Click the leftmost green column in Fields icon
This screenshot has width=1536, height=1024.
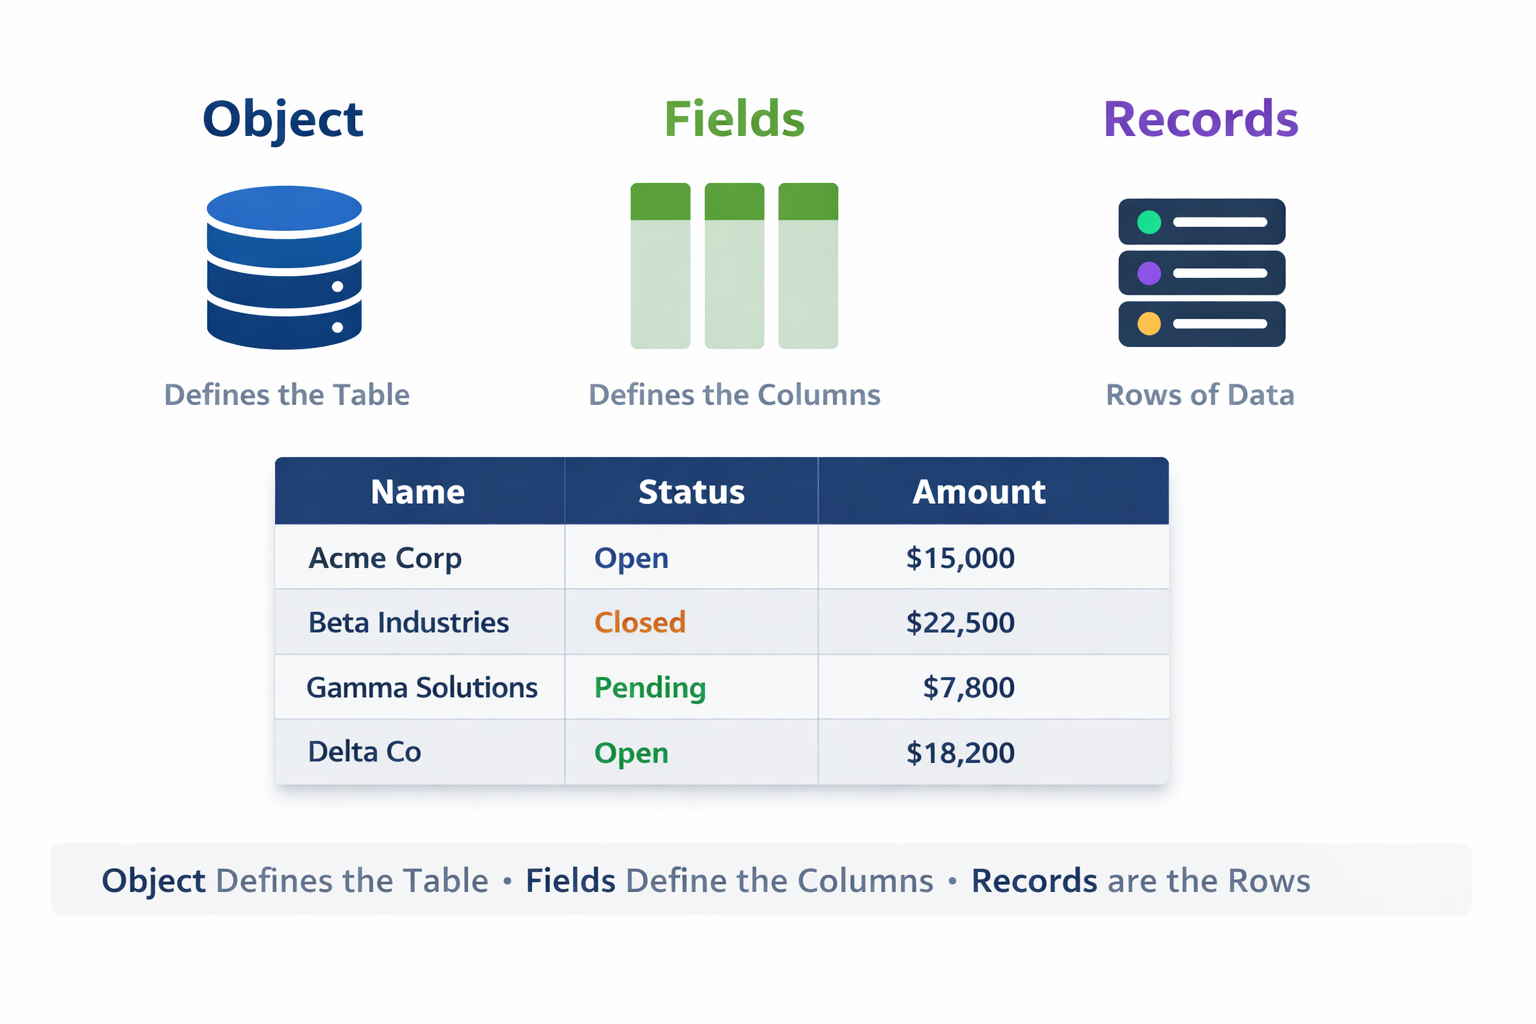[x=660, y=266]
